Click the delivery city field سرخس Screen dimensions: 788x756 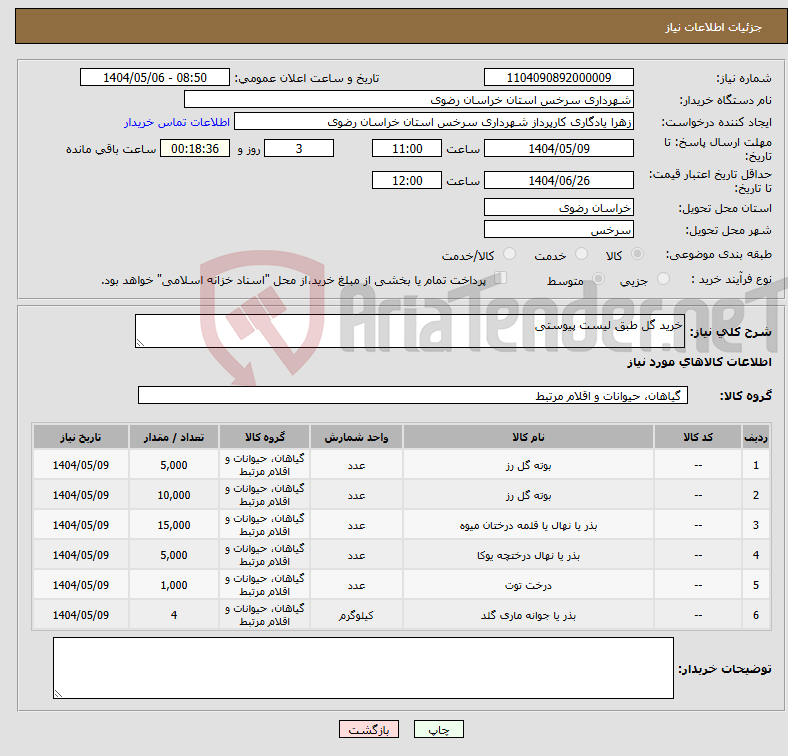[558, 229]
